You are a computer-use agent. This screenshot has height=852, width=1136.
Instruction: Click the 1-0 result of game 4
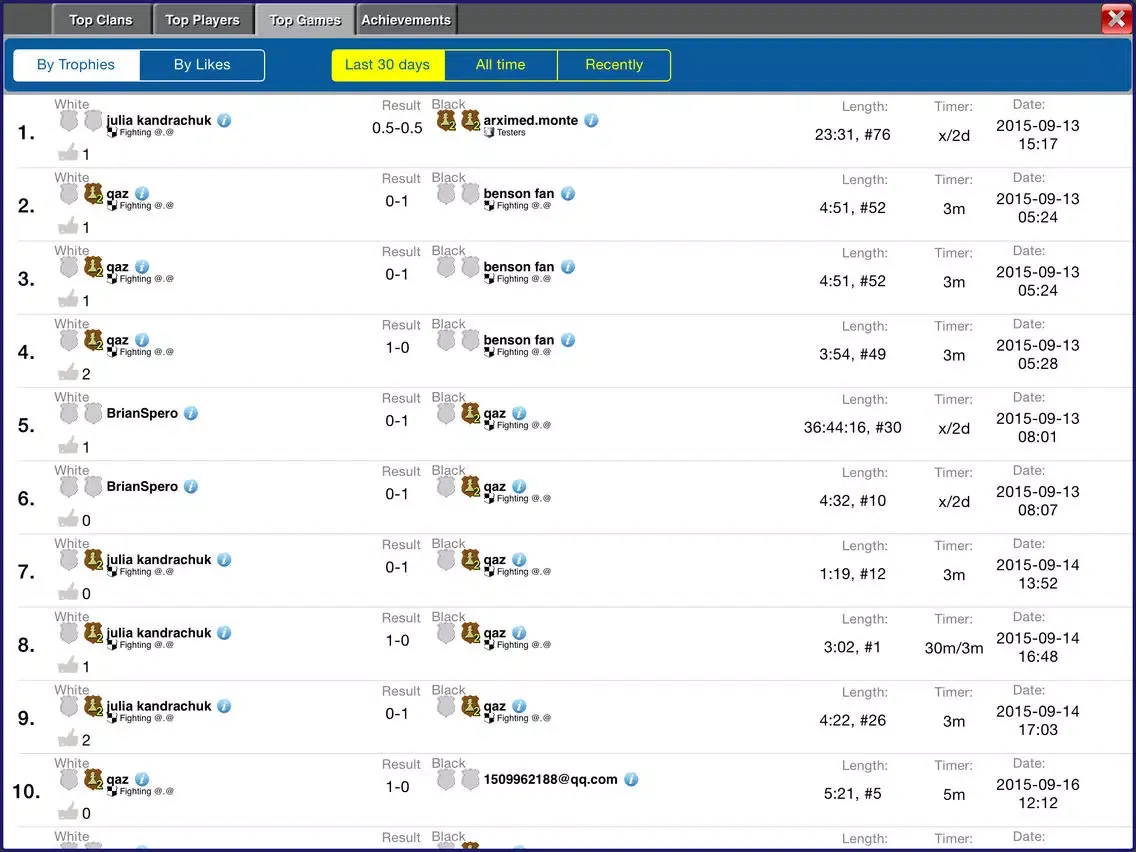click(397, 348)
